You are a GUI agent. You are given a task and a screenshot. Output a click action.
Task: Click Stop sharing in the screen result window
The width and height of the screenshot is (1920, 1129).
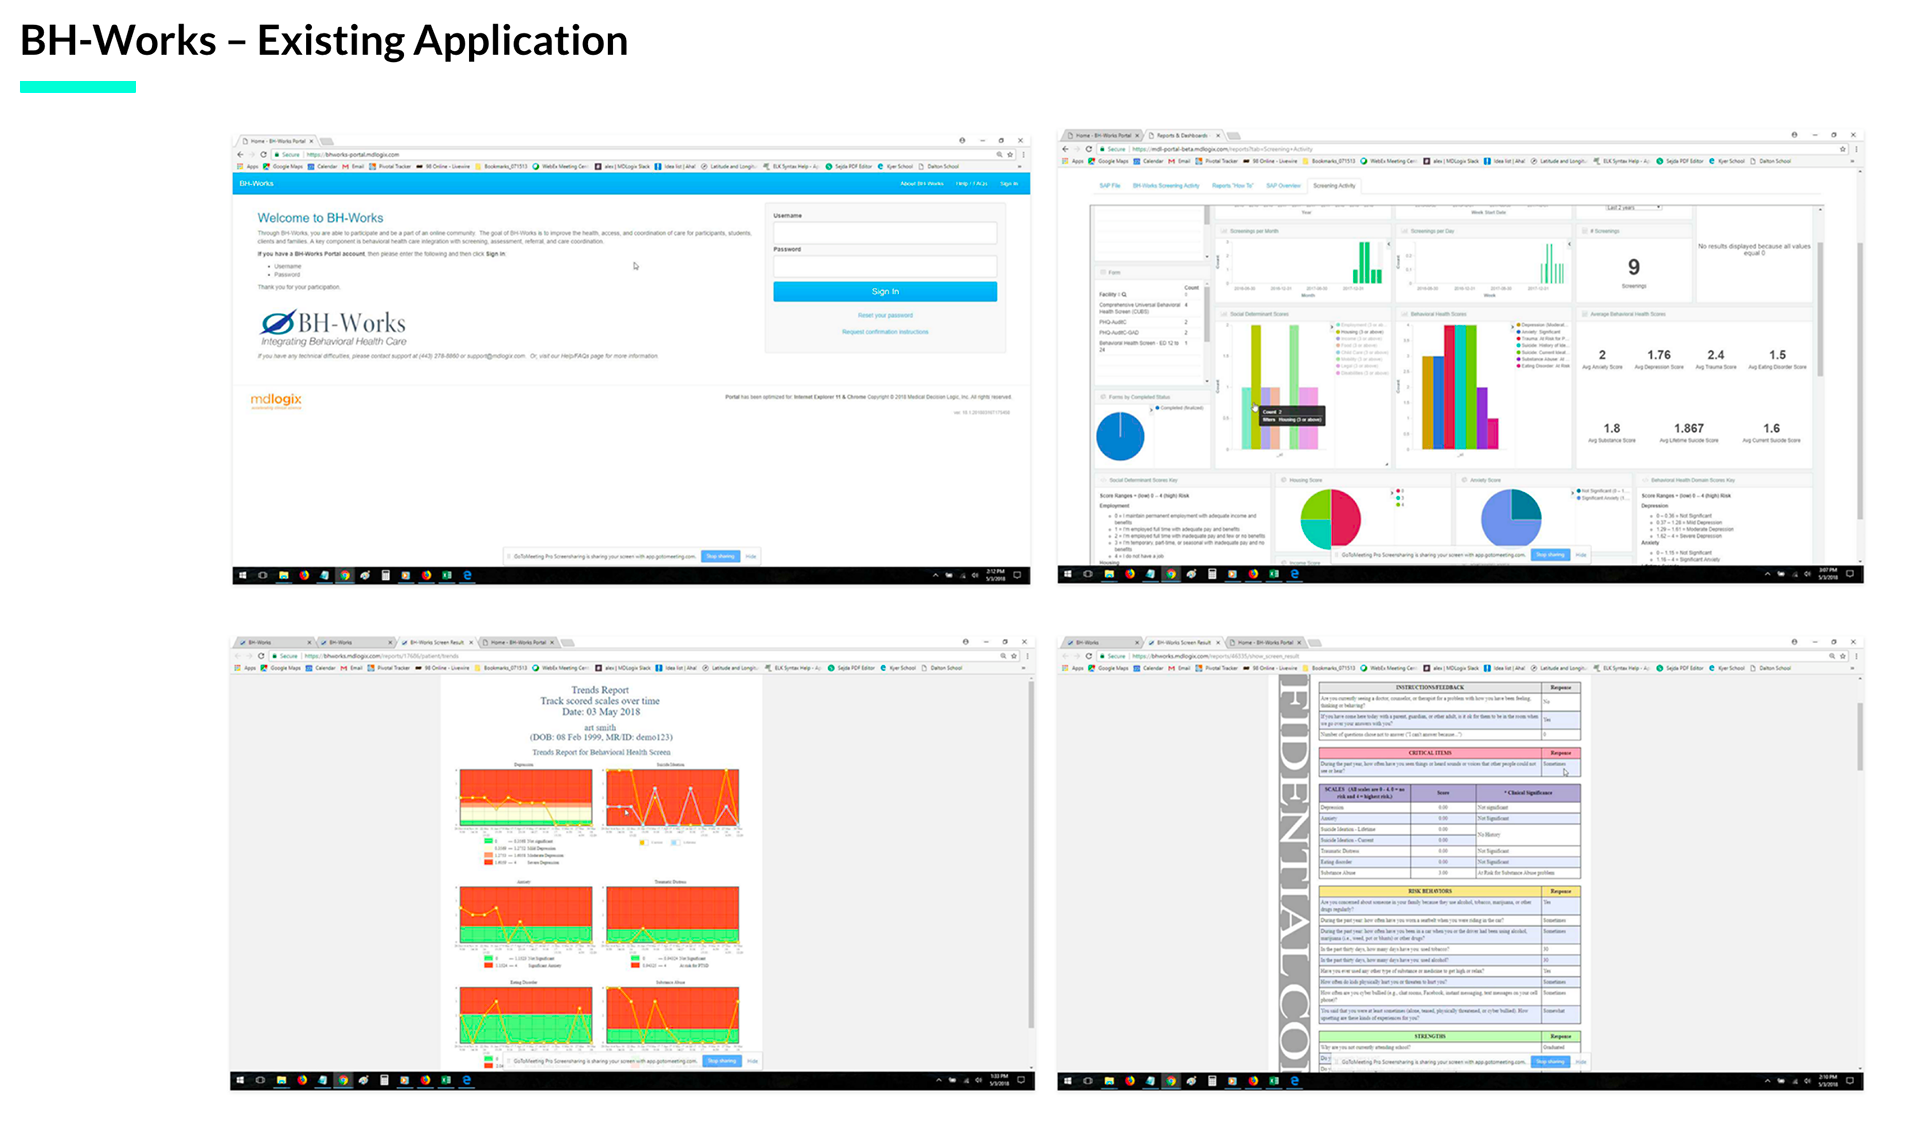(x=1549, y=1062)
